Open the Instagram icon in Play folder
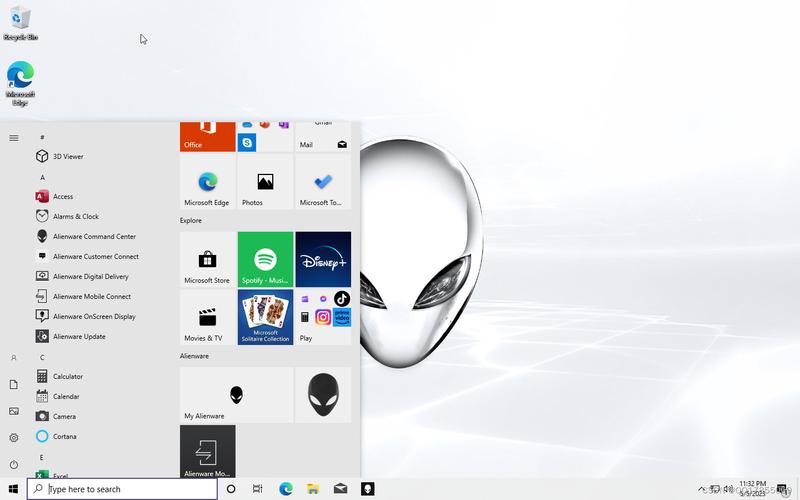The height and width of the screenshot is (500, 800). click(323, 317)
